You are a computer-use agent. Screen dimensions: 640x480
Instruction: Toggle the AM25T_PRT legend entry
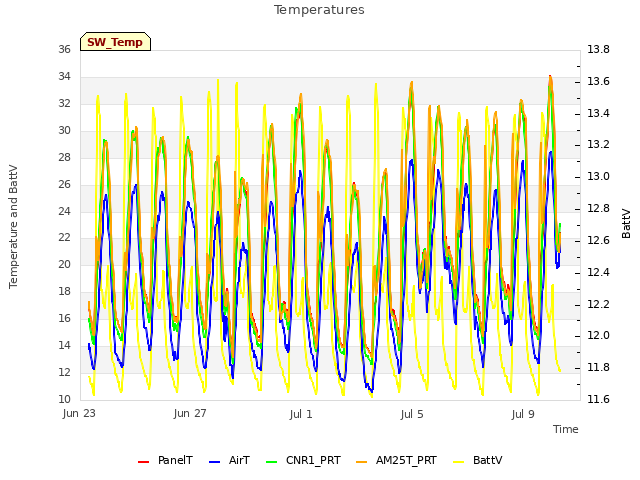coord(396,460)
